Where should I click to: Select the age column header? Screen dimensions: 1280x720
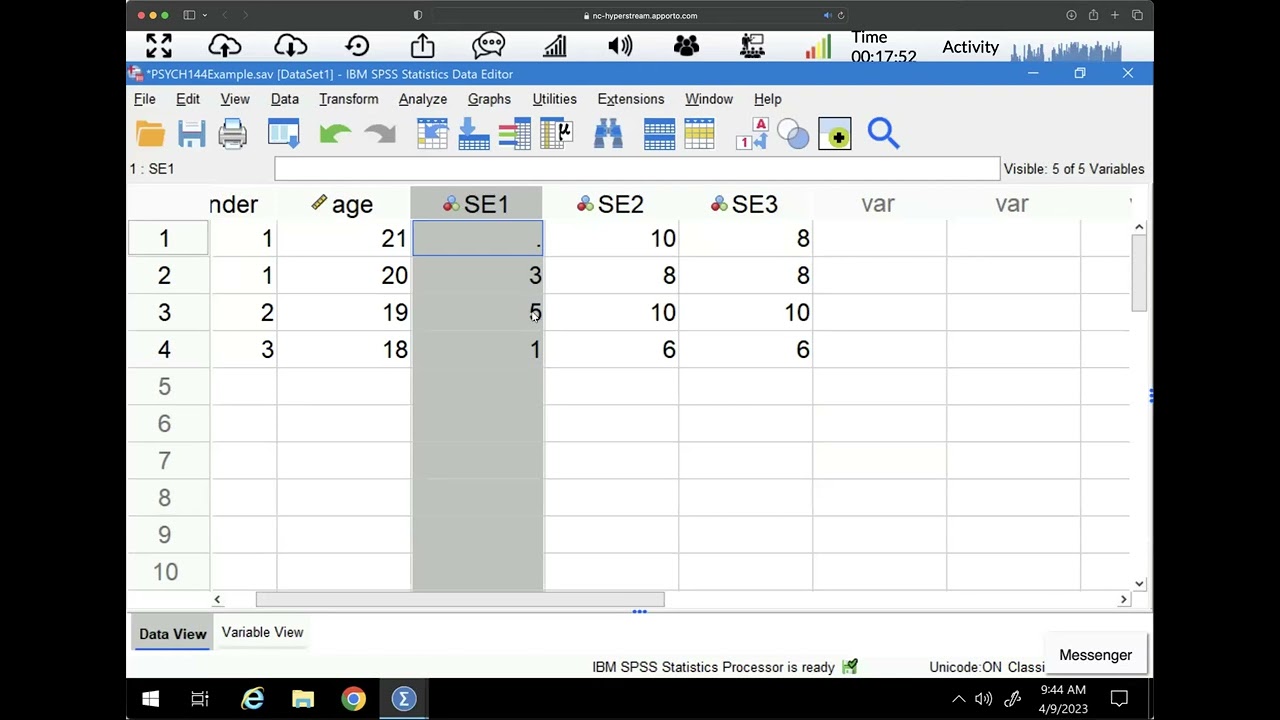point(343,204)
